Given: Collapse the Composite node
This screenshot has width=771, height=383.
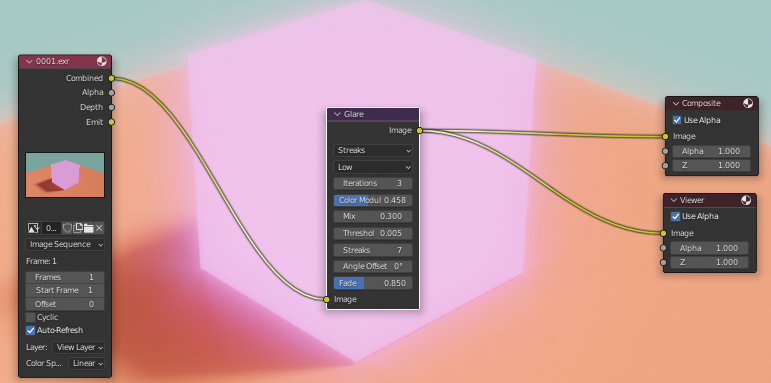Looking at the screenshot, I should click(x=676, y=103).
